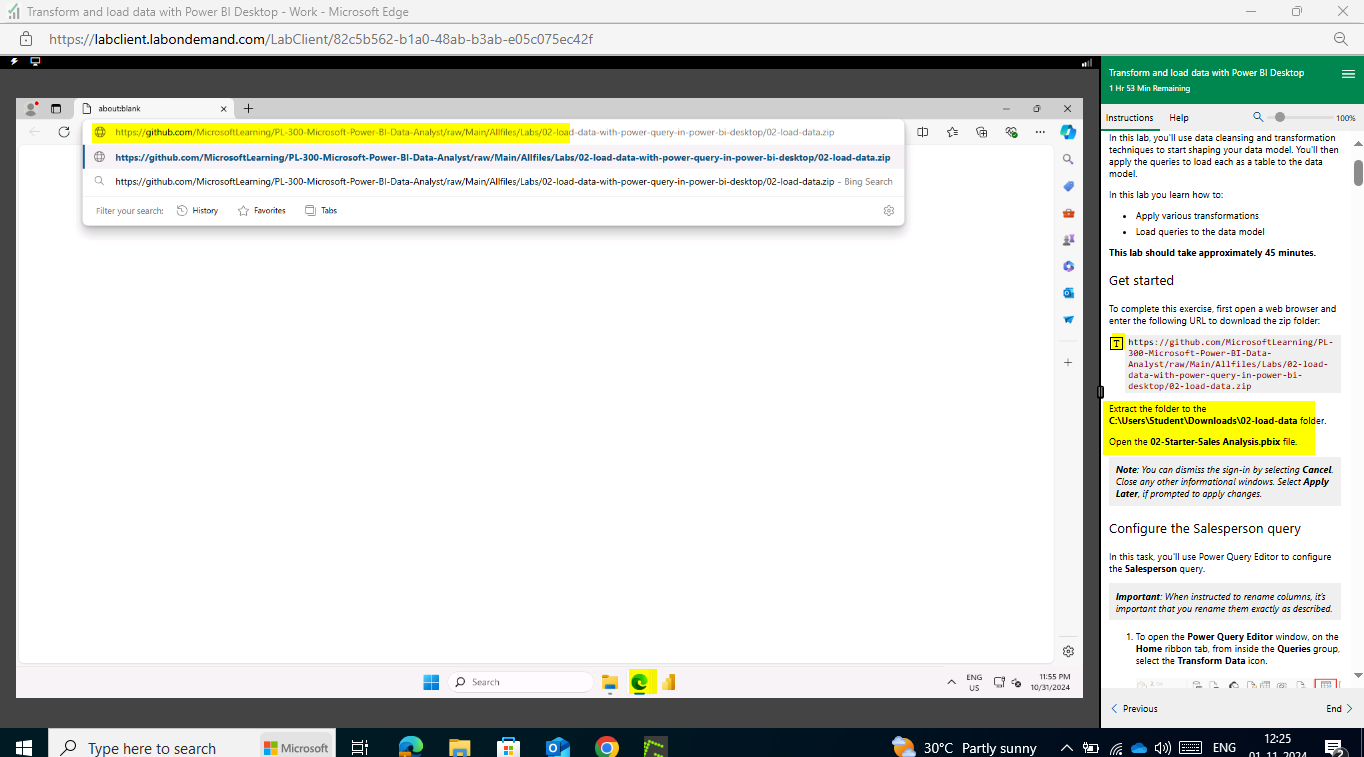Screen dimensions: 1364x757
Task: Switch to the Instructions tab
Action: point(1129,118)
